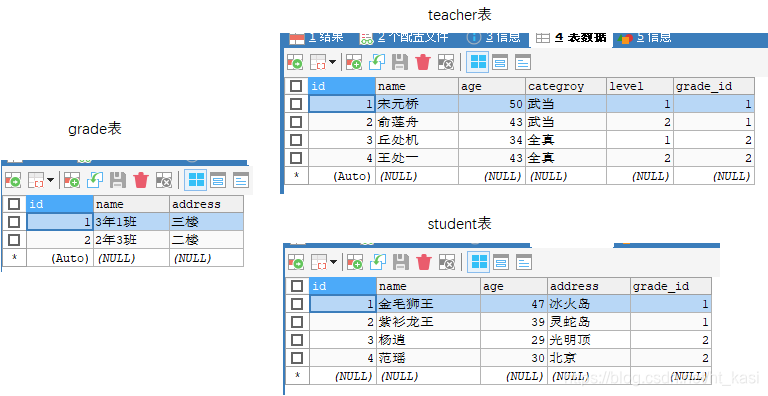This screenshot has width=768, height=396.
Task: Click the floppy save icon in student toolbar
Action: [401, 262]
